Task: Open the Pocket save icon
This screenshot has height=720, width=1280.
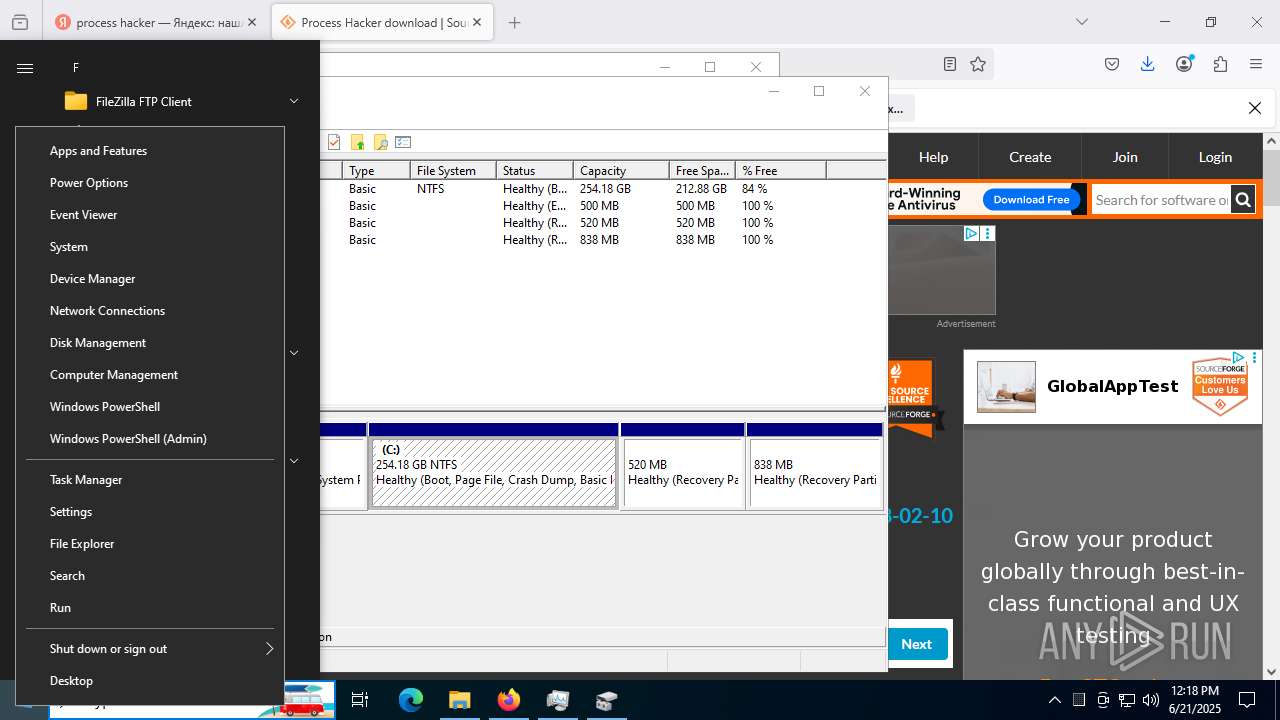Action: [x=1112, y=64]
